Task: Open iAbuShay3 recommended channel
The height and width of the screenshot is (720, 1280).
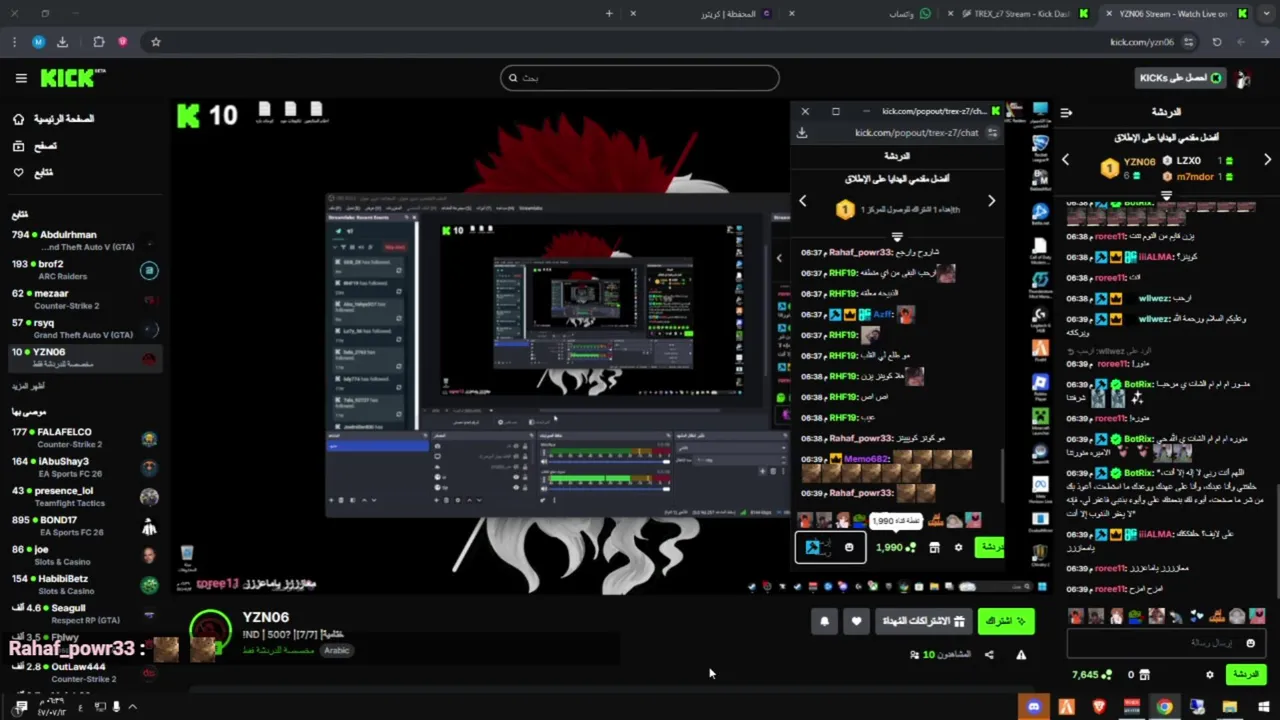Action: [x=85, y=467]
